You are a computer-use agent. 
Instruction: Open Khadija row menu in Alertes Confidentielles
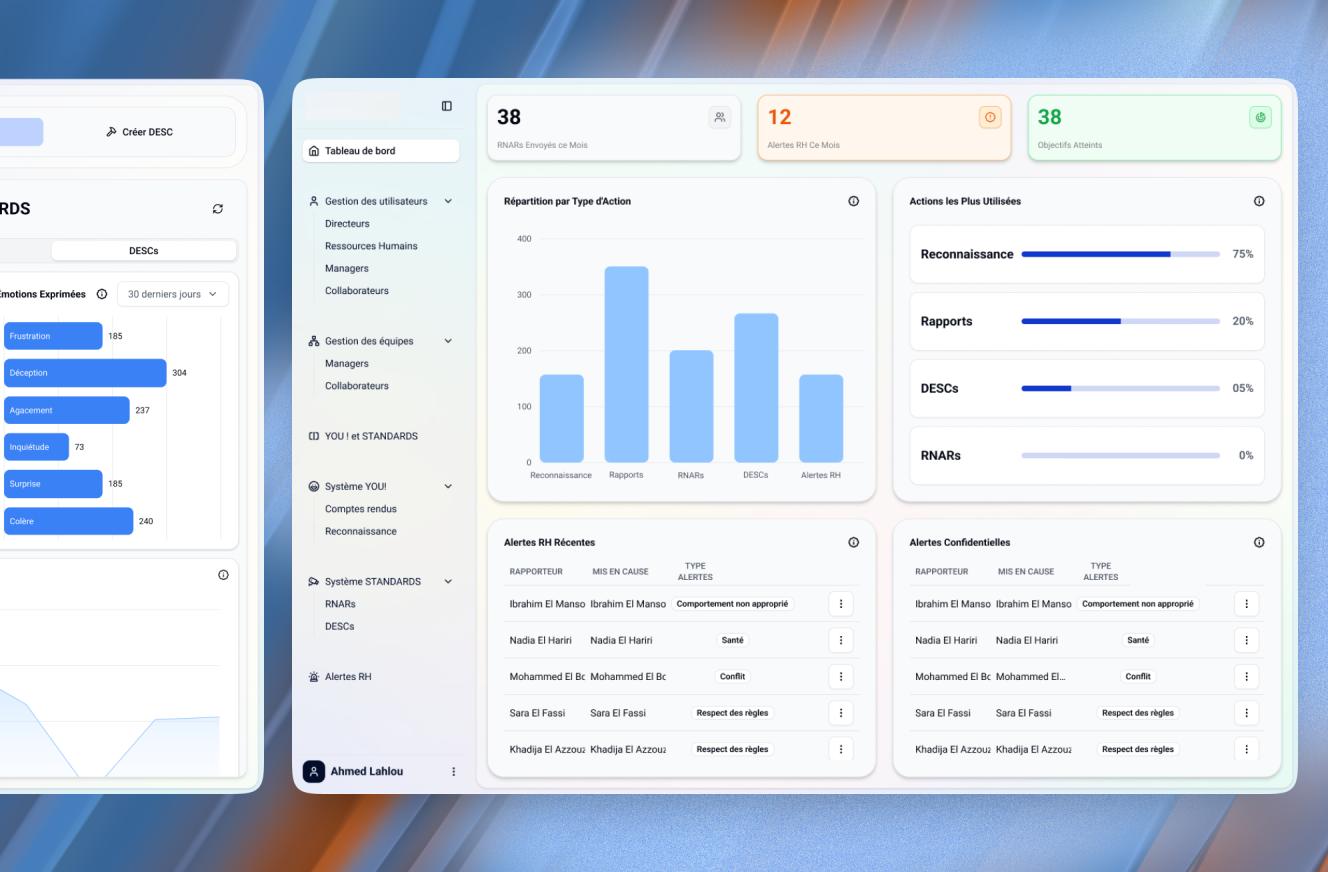click(x=1246, y=749)
